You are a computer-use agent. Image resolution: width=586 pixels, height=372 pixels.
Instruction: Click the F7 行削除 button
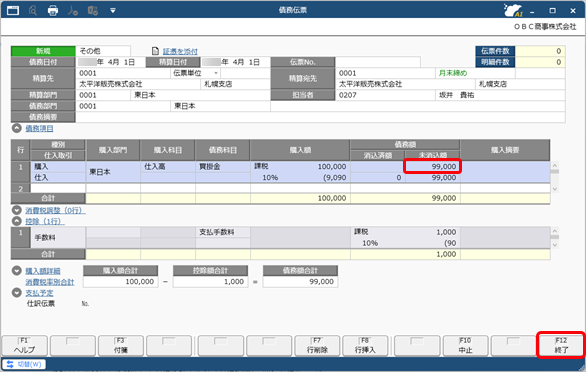pos(317,345)
